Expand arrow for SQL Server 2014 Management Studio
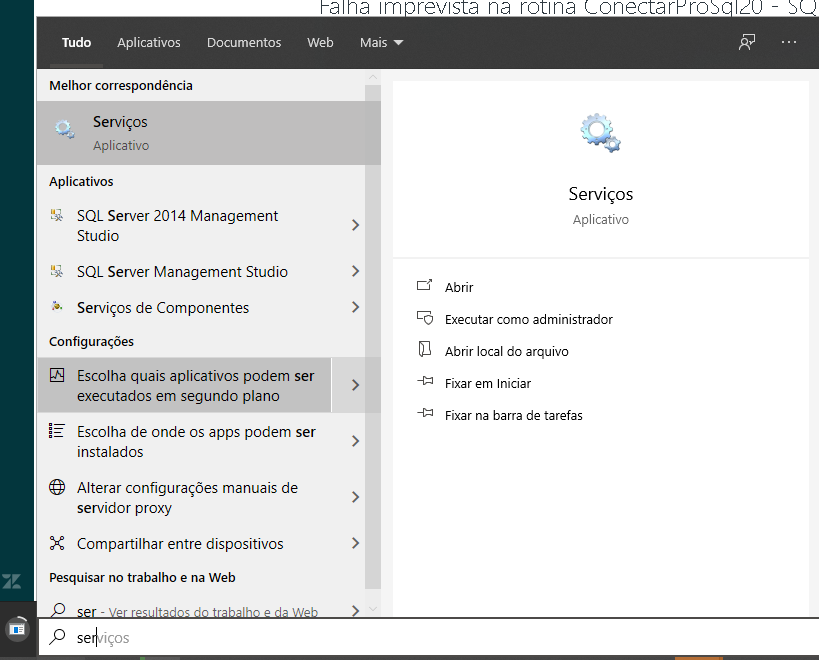This screenshot has width=819, height=660. point(356,225)
